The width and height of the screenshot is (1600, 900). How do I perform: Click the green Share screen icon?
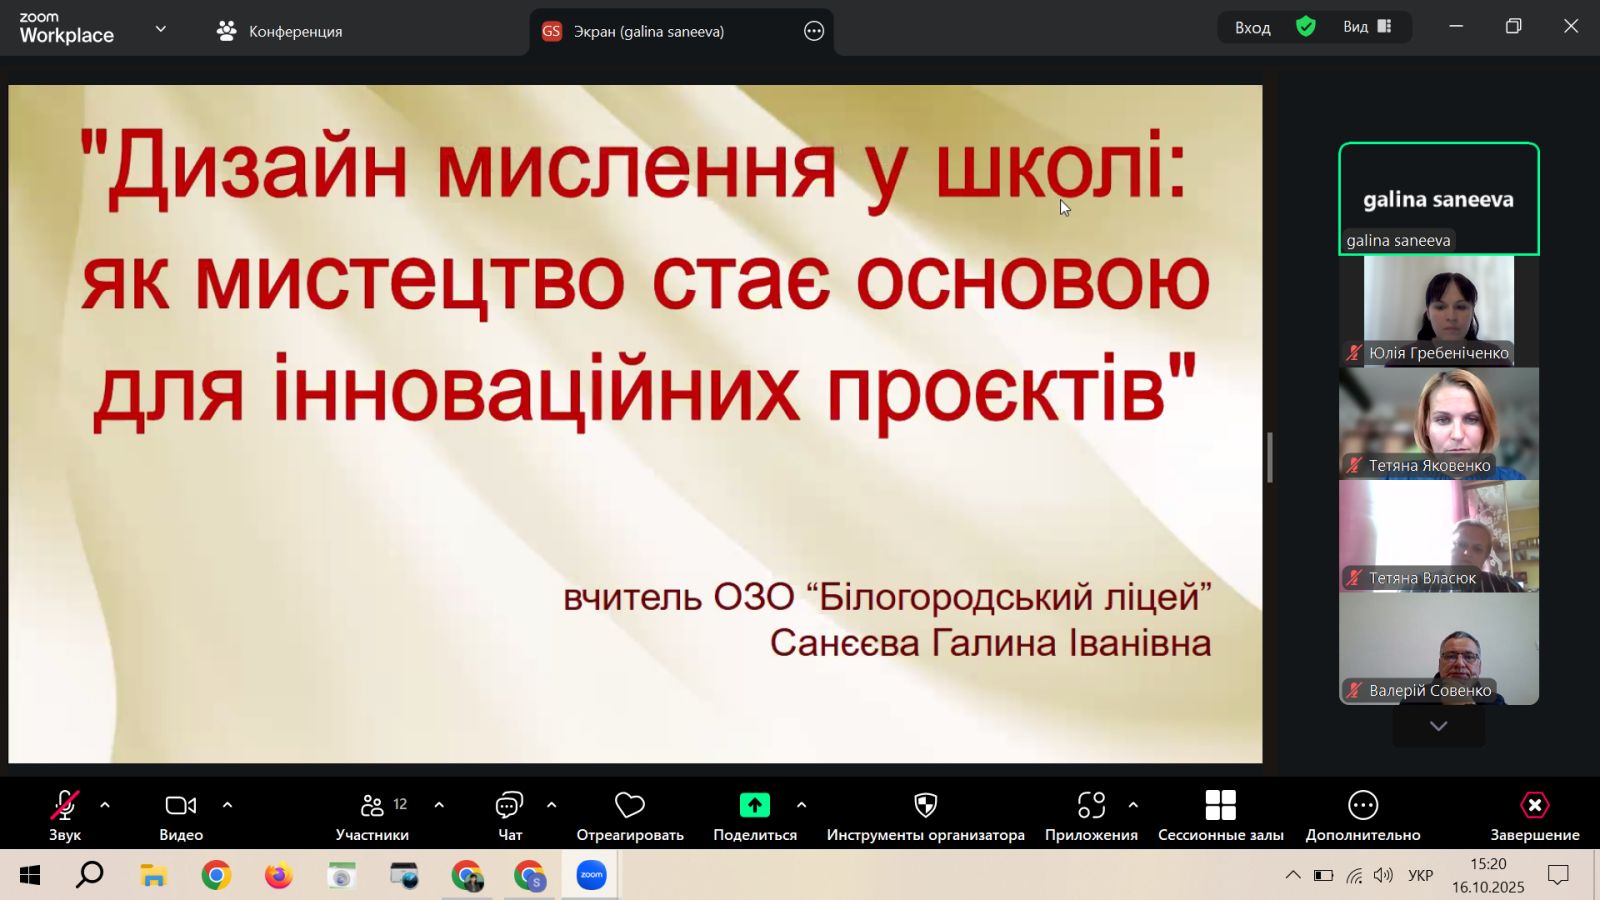[754, 805]
